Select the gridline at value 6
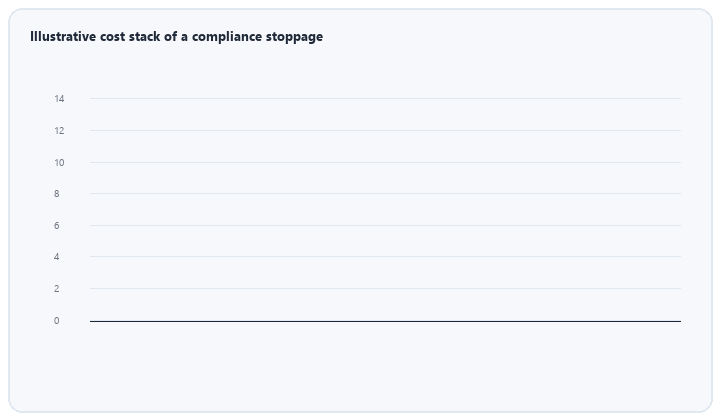The image size is (720, 420). [x=385, y=225]
